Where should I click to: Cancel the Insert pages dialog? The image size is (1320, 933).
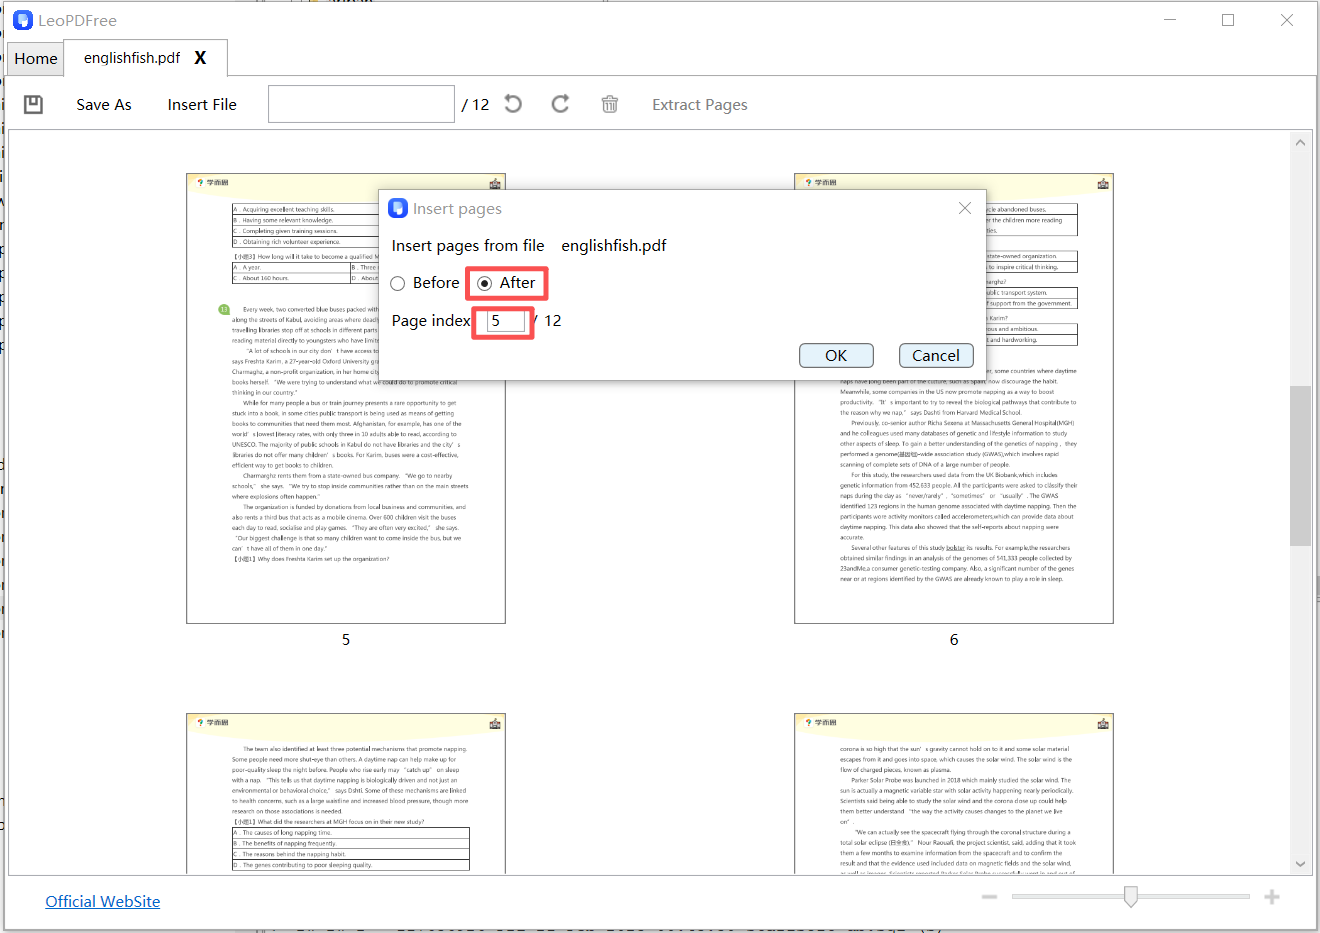935,355
